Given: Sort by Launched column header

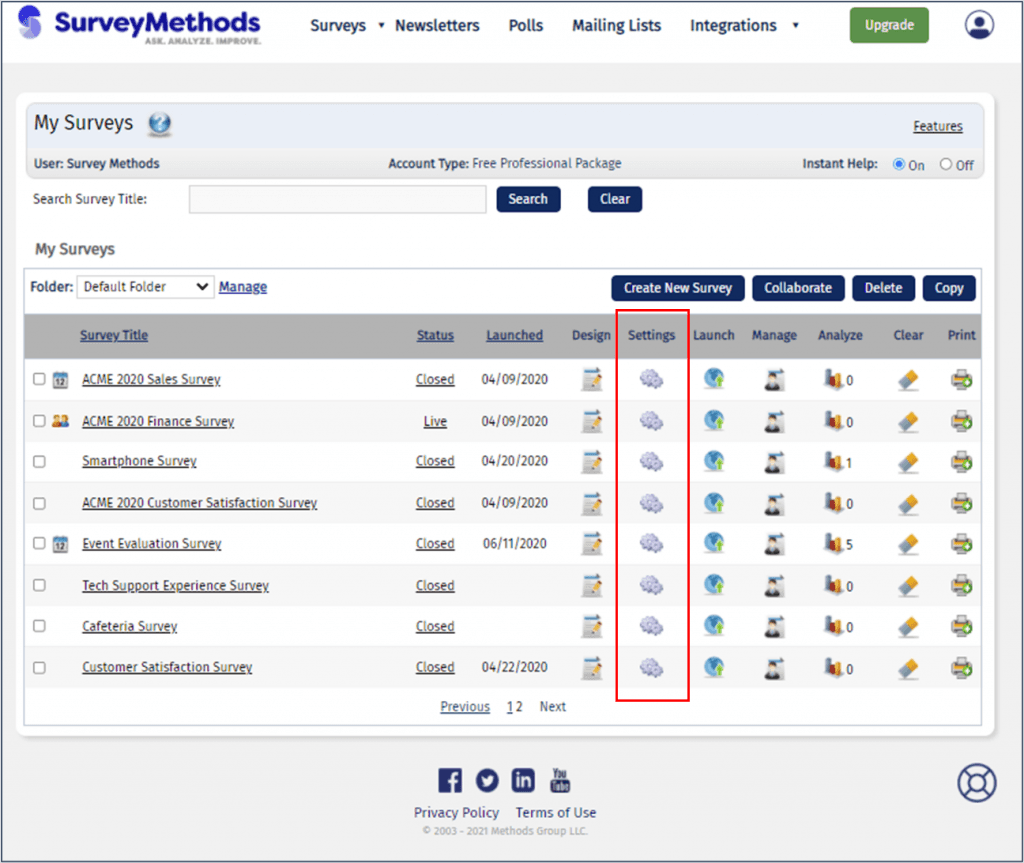Looking at the screenshot, I should tap(515, 335).
